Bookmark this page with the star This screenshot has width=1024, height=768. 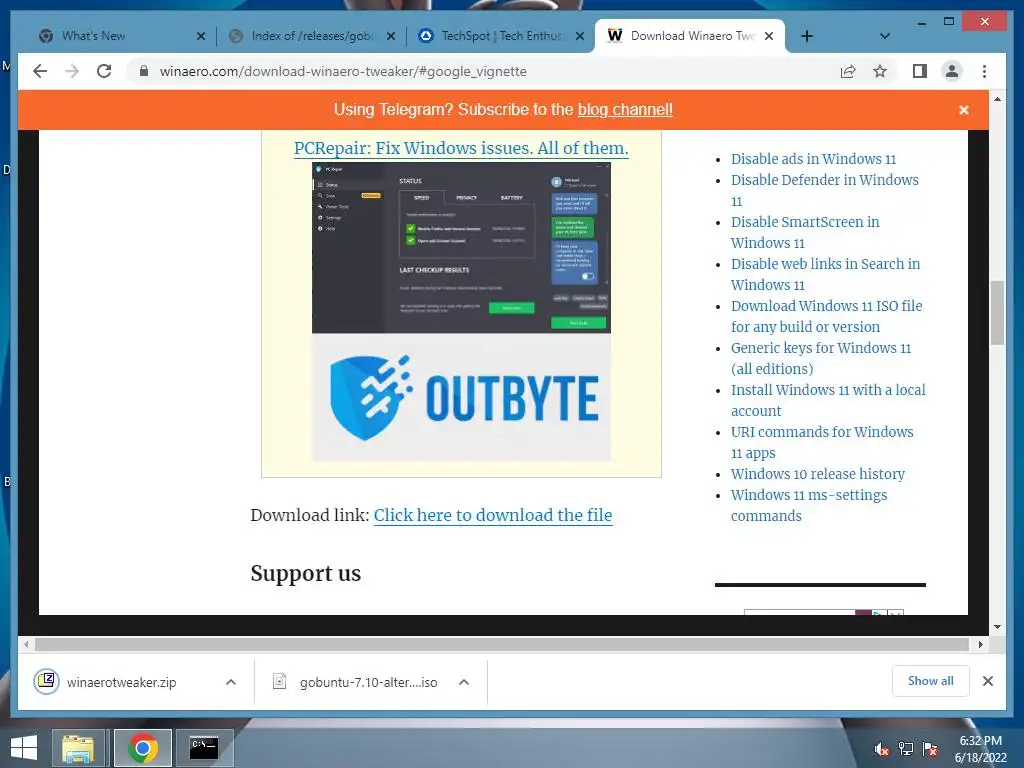pyautogui.click(x=880, y=71)
